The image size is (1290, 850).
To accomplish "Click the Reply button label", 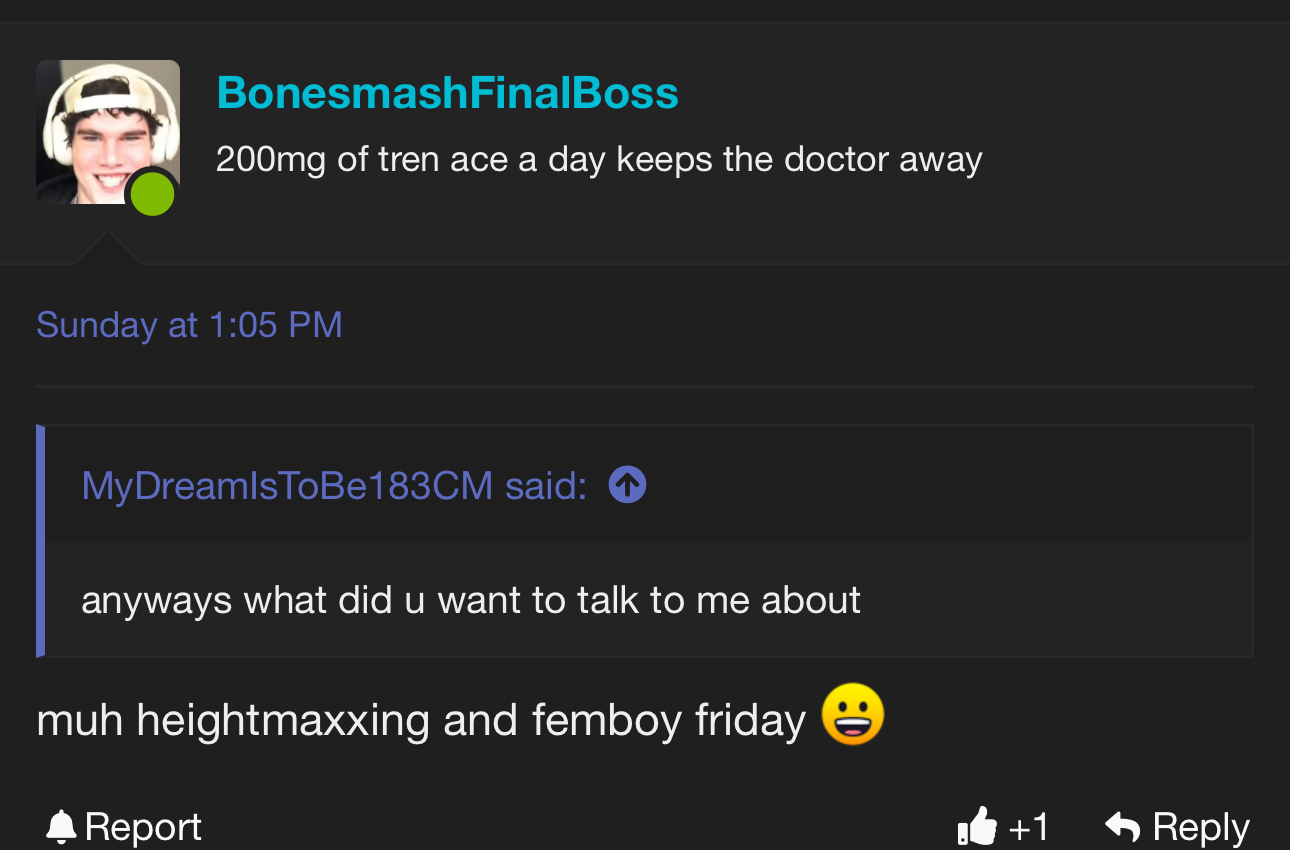I will (1200, 827).
